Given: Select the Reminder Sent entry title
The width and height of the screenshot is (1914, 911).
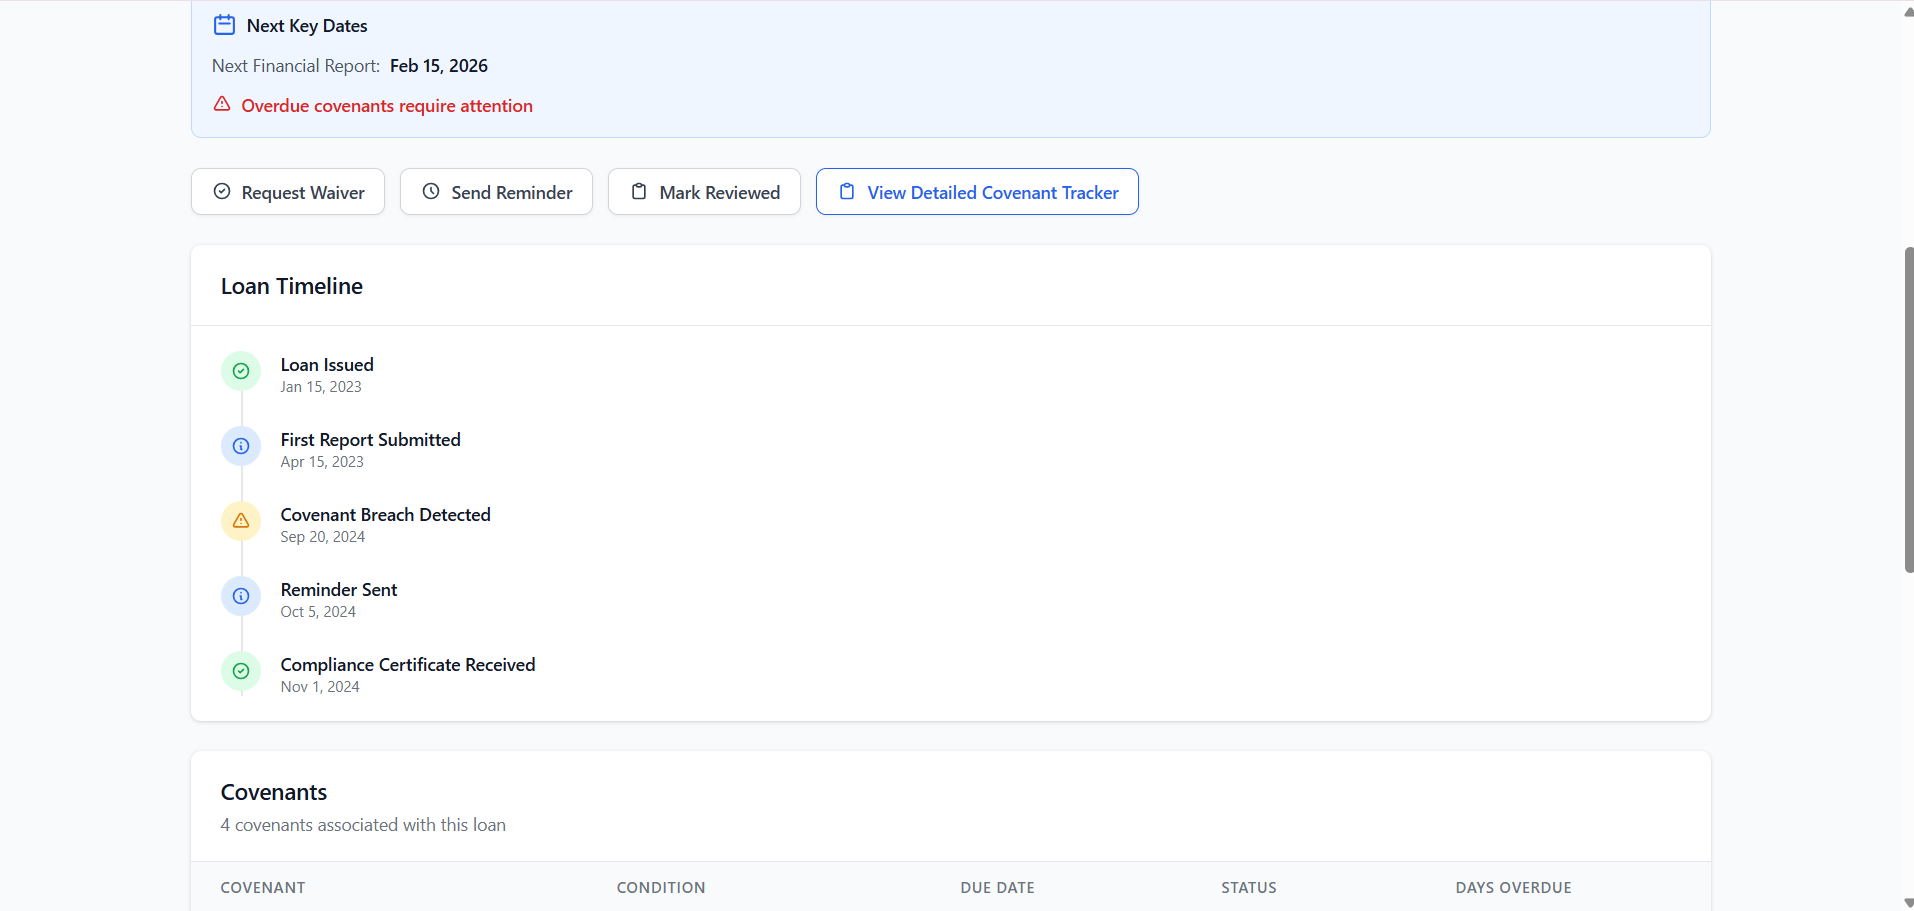Looking at the screenshot, I should tap(339, 590).
